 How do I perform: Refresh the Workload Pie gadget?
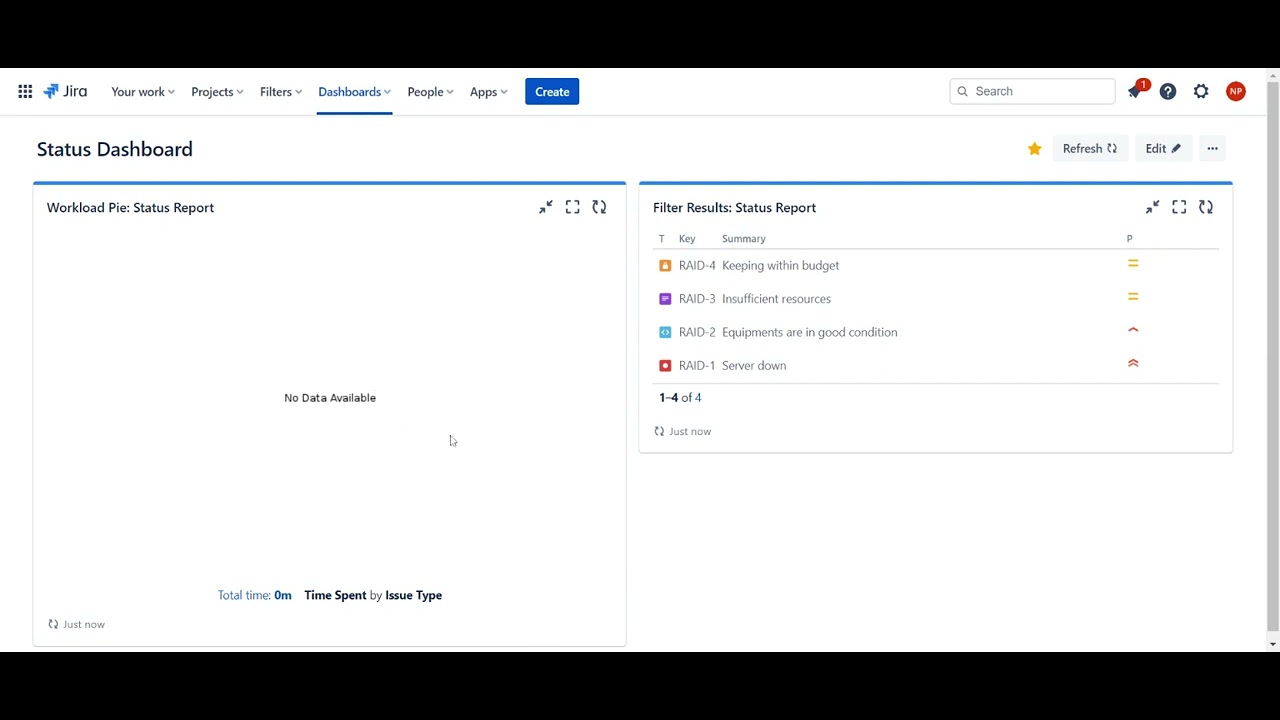(x=599, y=207)
